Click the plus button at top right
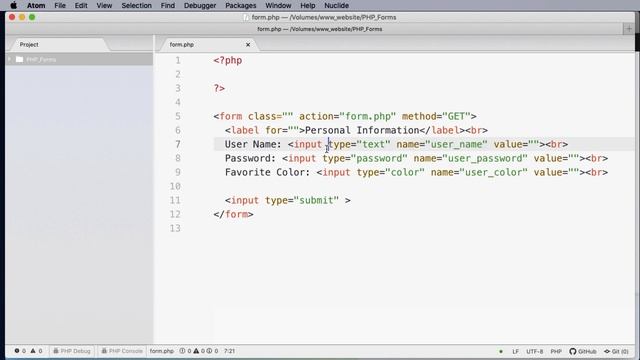 point(629,29)
